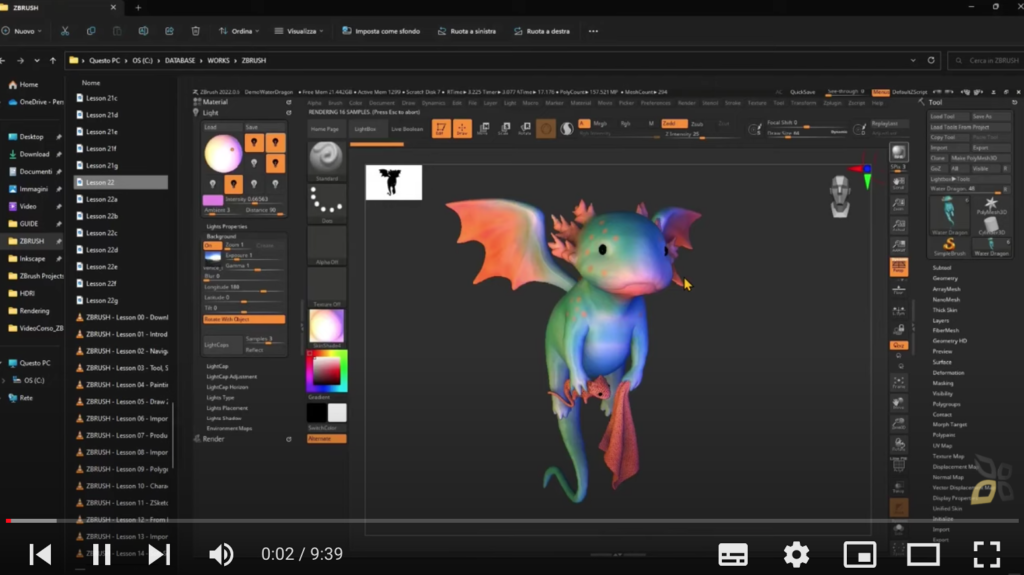
Task: Open the Ordina sort dropdown
Action: coord(239,31)
